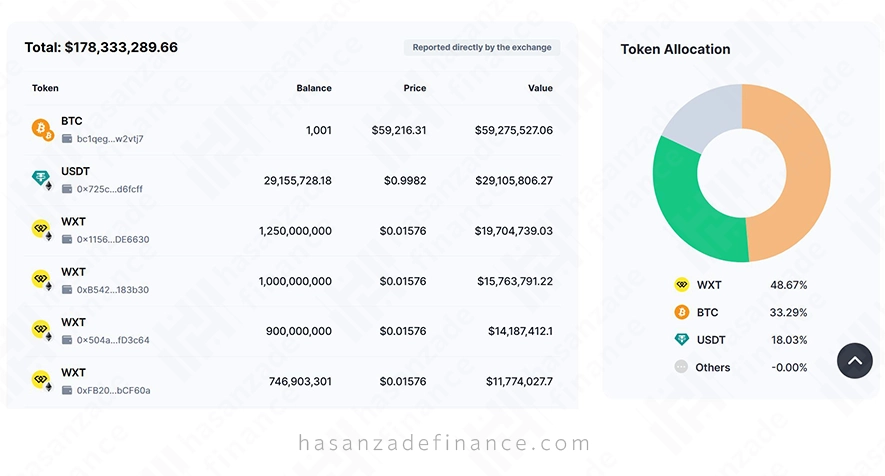Sort the table by Balance column header

tap(314, 88)
